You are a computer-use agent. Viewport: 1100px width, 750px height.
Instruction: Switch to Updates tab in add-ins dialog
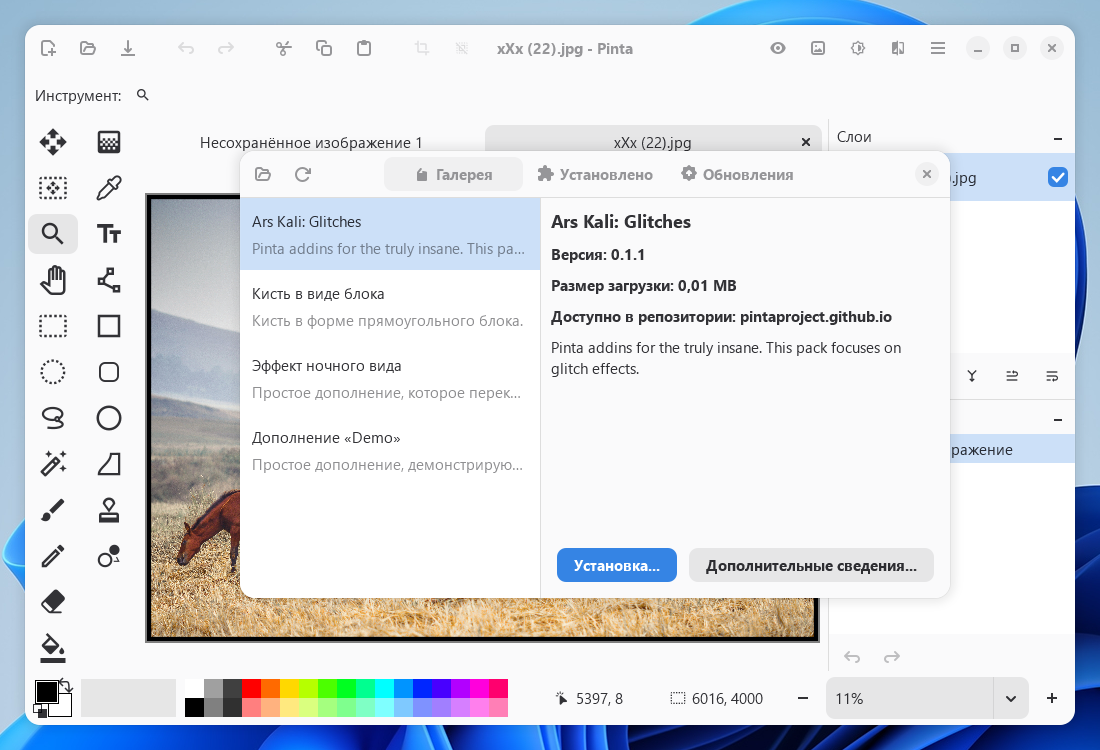pyautogui.click(x=737, y=175)
